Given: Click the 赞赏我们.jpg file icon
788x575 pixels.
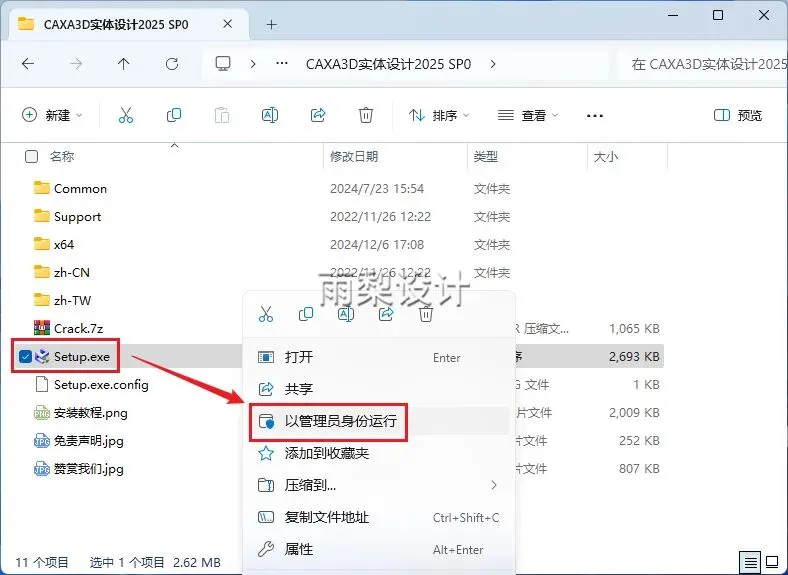Looking at the screenshot, I should (x=42, y=469).
